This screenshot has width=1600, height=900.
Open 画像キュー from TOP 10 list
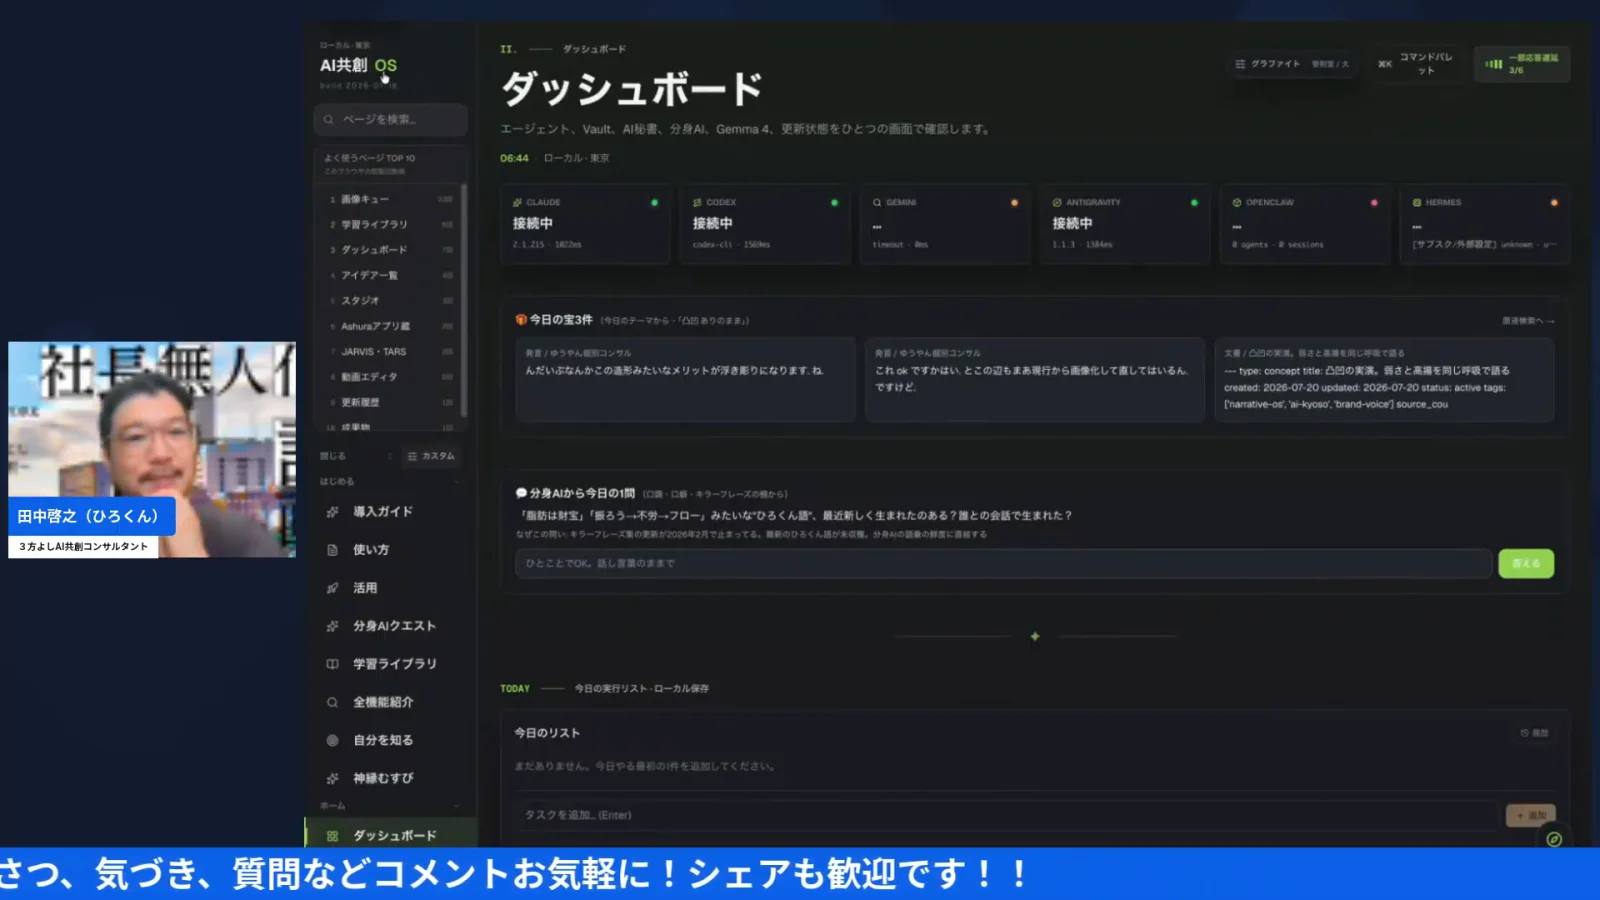pyautogui.click(x=391, y=199)
